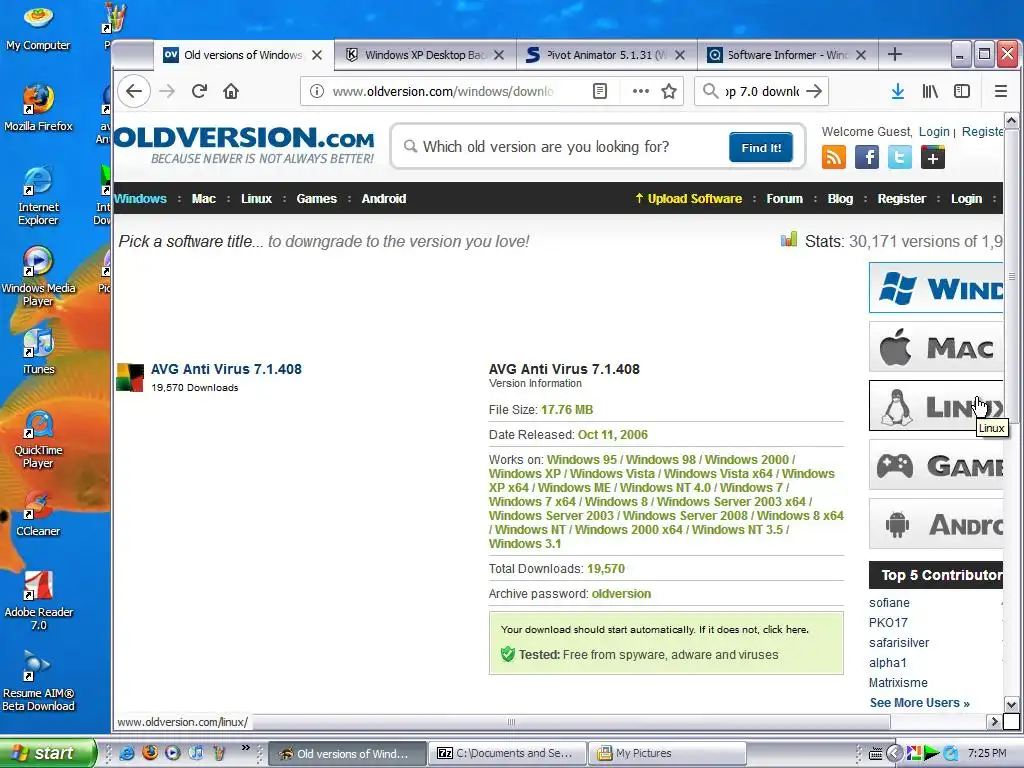Switch to Software Informer tab
Screen dimensions: 1024x768
click(x=787, y=55)
